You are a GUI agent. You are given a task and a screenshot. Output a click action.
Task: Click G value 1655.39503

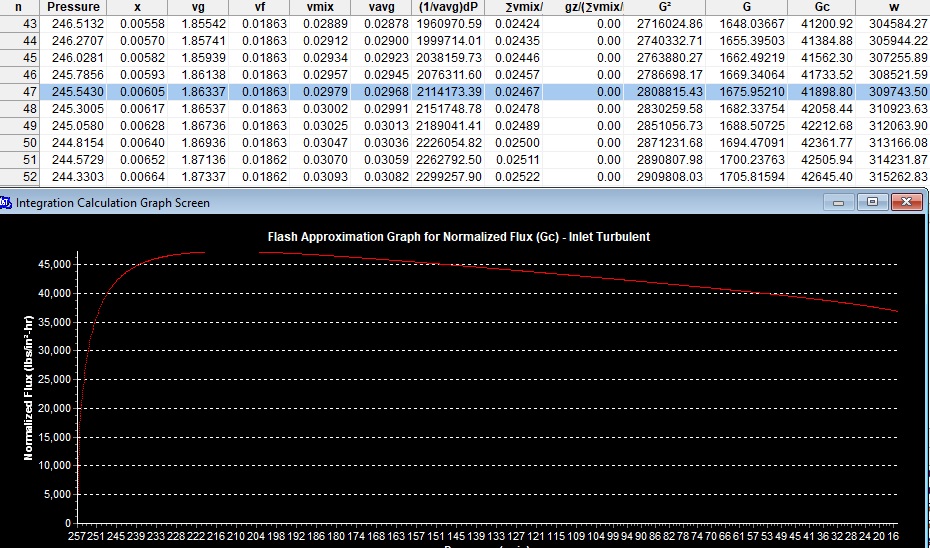(753, 42)
